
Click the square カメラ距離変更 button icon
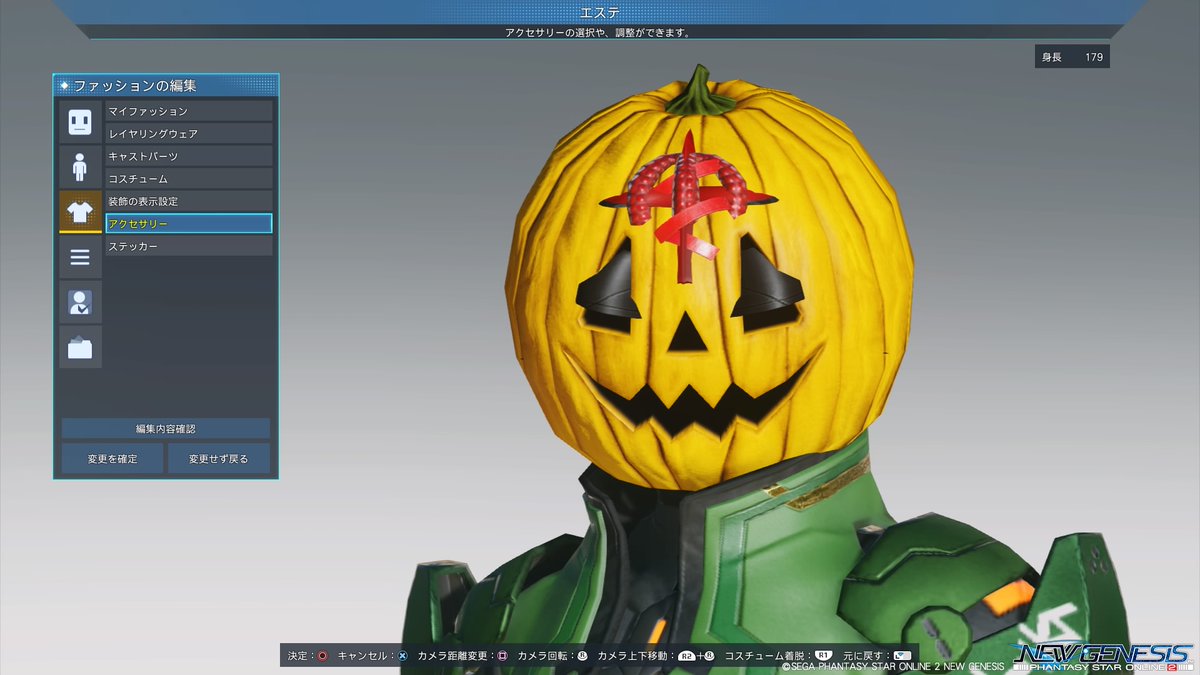pos(503,656)
